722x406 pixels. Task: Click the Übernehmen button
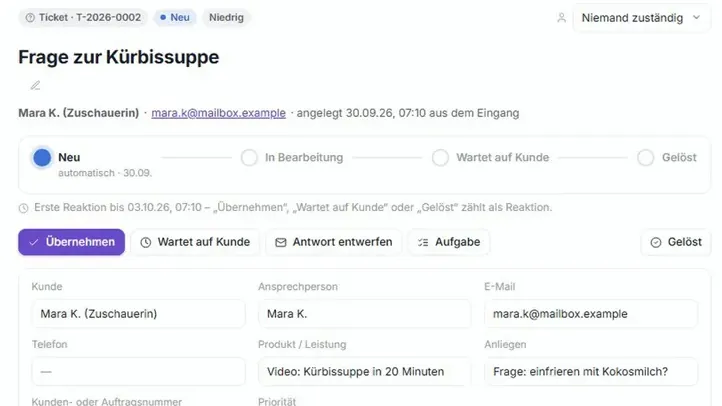tap(71, 242)
